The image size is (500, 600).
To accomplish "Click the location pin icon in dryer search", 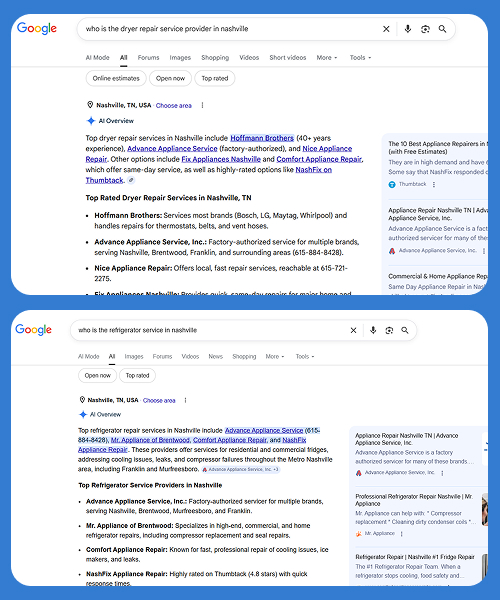I will pyautogui.click(x=90, y=104).
